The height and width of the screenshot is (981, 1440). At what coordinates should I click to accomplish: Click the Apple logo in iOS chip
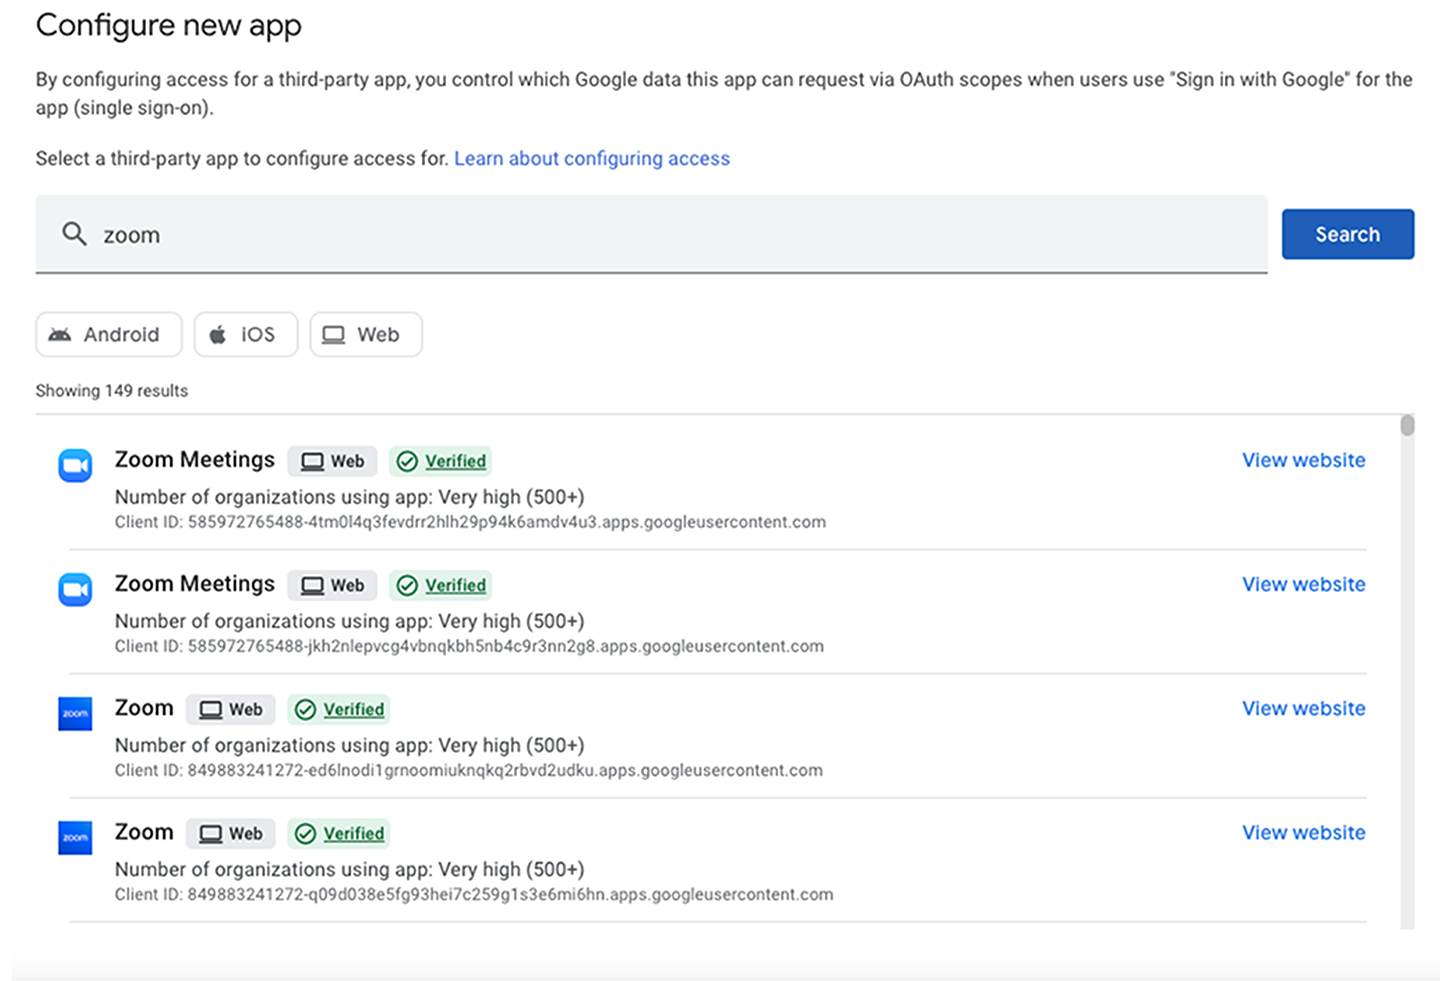pos(217,335)
